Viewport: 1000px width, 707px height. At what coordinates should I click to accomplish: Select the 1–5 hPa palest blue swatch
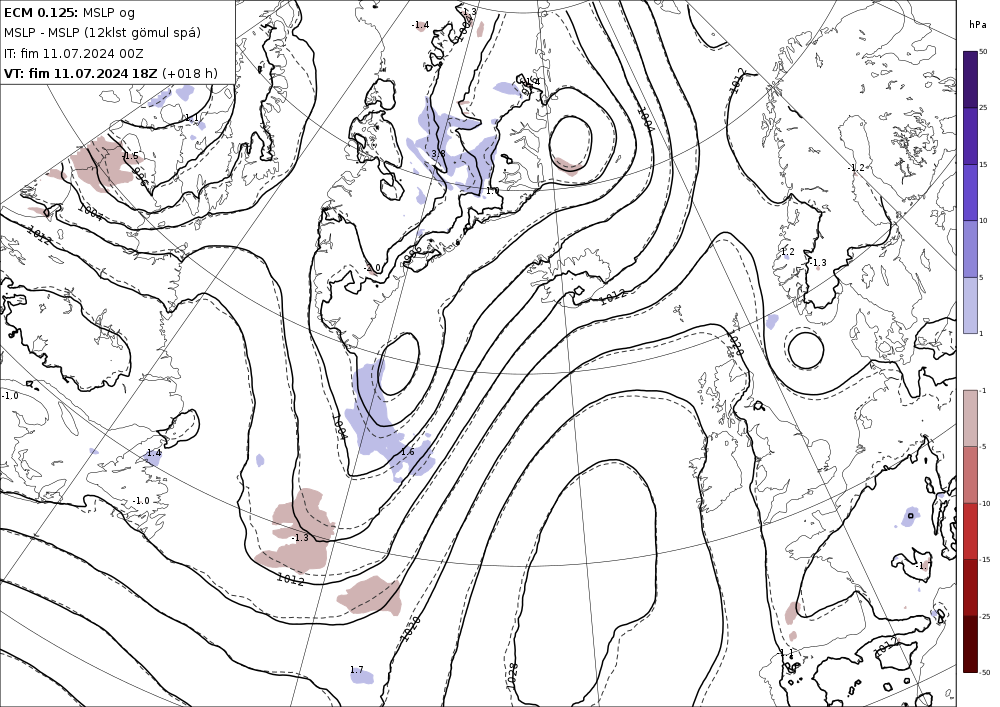click(970, 305)
